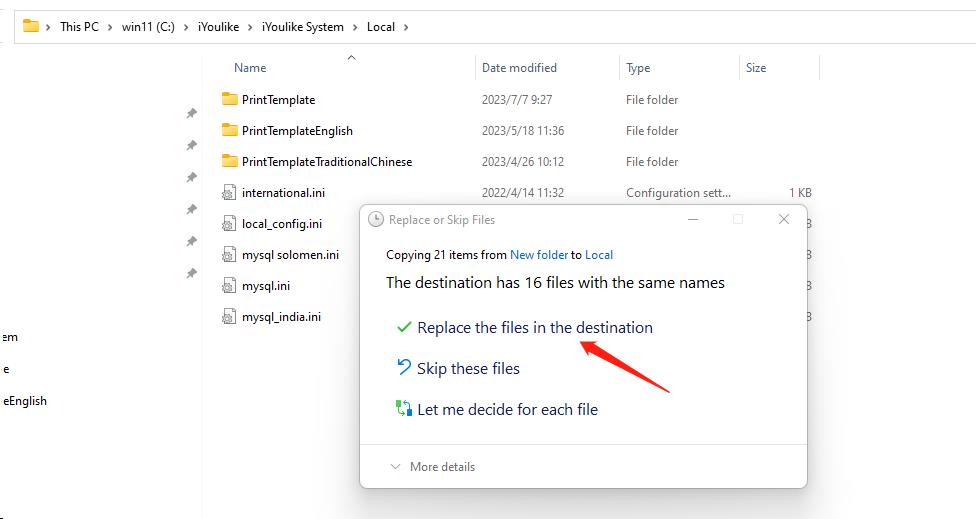The image size is (976, 519).
Task: Click the PrintTemplateEnglish folder icon
Action: click(x=230, y=130)
